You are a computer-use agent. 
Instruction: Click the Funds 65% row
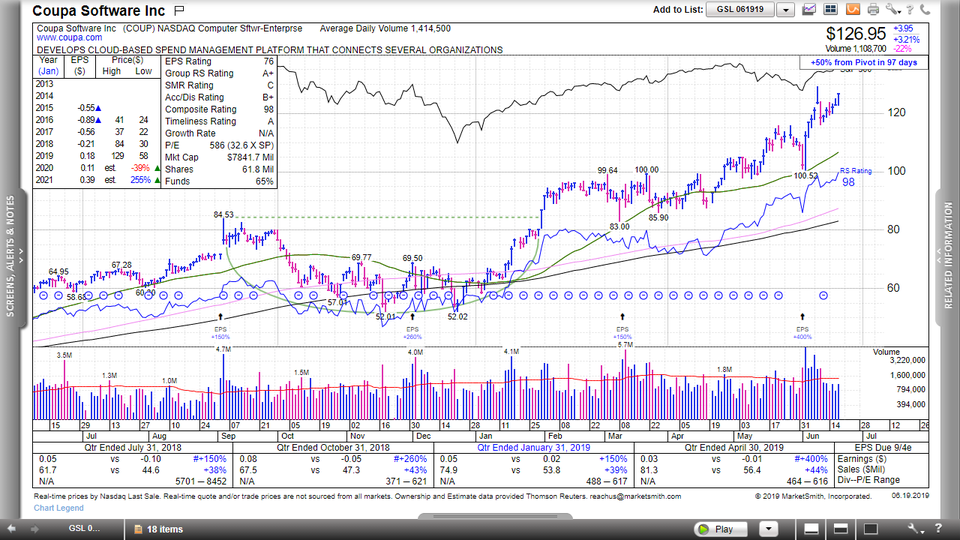pos(219,181)
